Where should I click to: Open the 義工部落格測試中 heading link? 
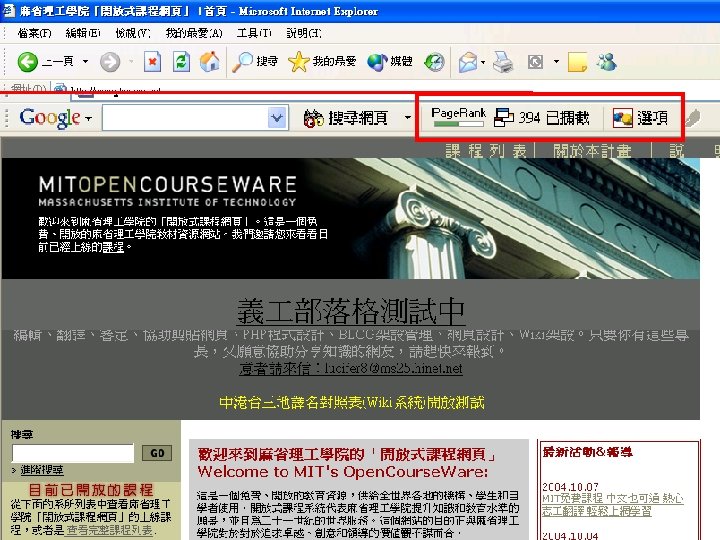[351, 311]
